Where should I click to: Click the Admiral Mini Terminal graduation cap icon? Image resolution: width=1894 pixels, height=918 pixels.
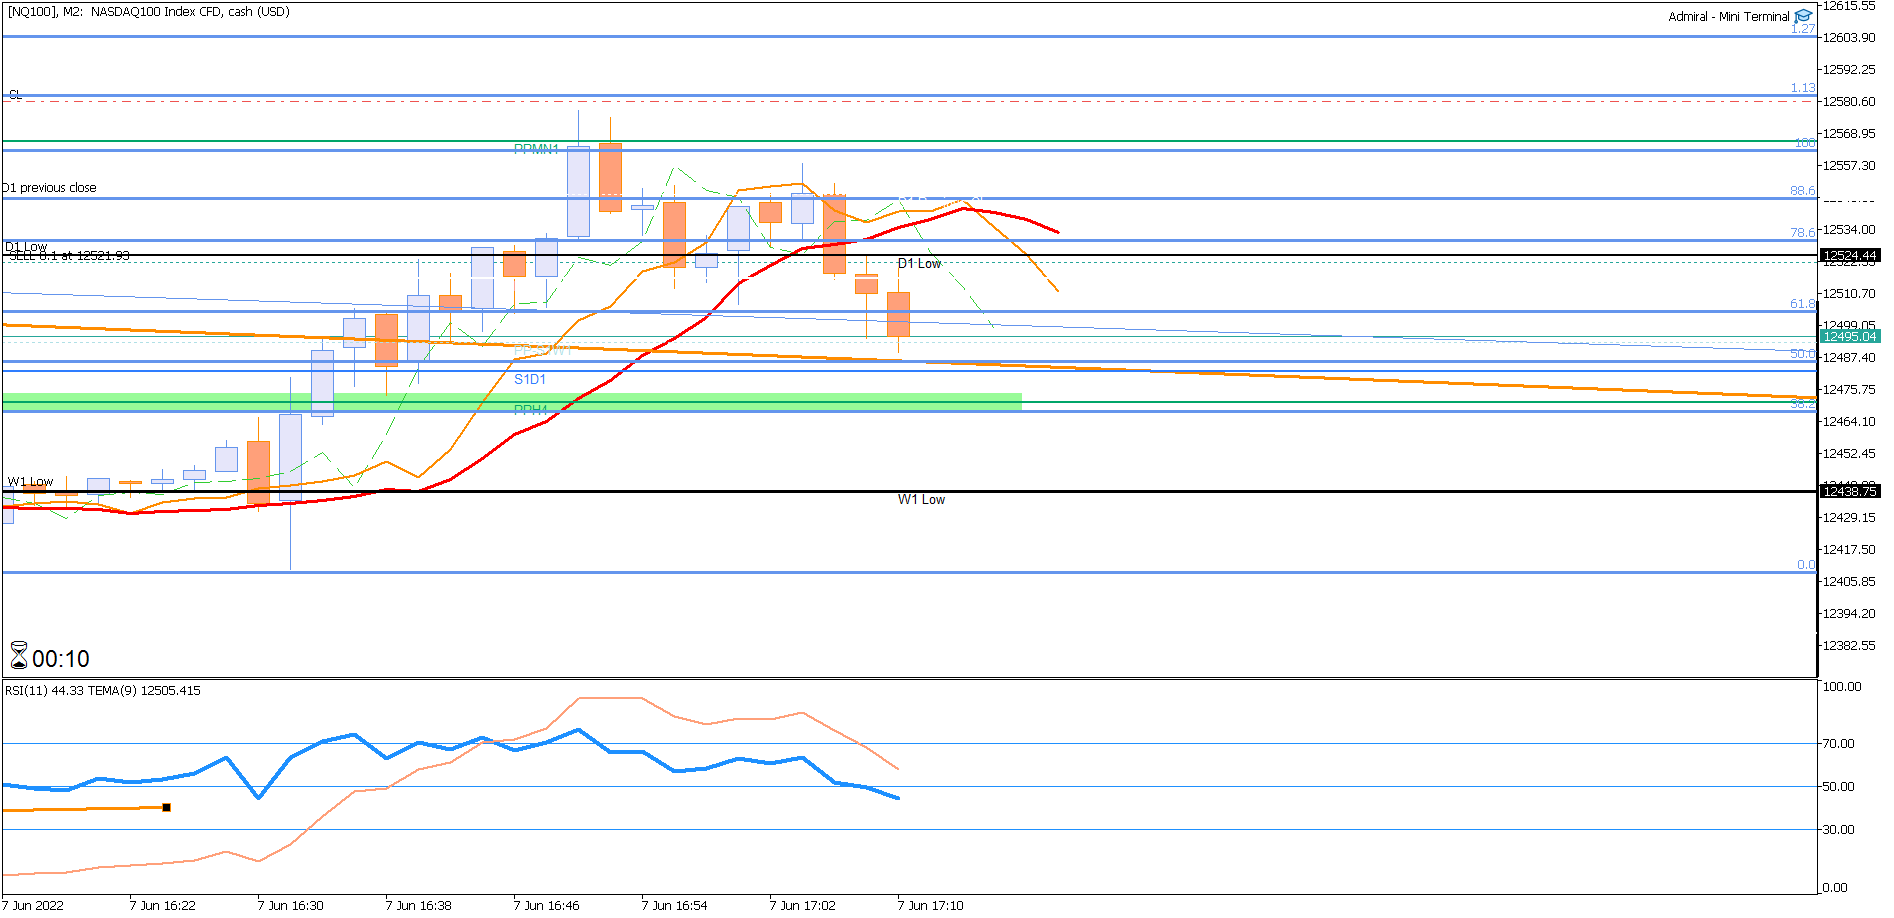click(x=1803, y=16)
